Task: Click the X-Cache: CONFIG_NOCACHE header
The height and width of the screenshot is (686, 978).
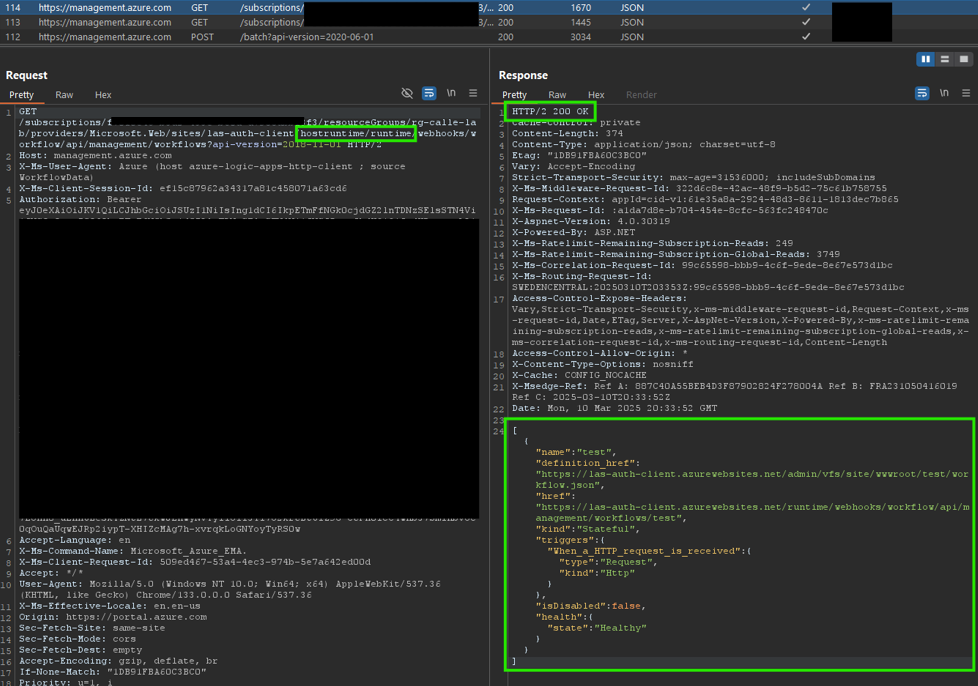Action: click(579, 375)
